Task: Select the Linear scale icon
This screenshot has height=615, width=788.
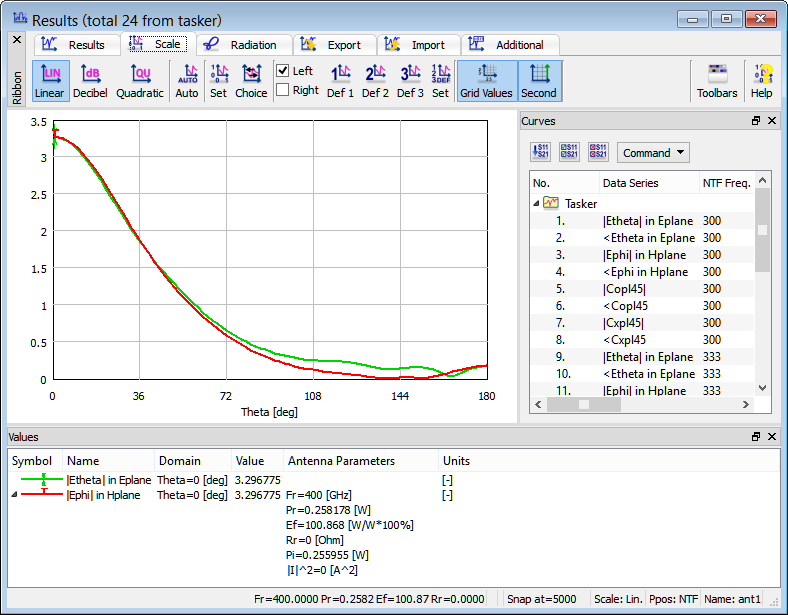Action: coord(49,81)
